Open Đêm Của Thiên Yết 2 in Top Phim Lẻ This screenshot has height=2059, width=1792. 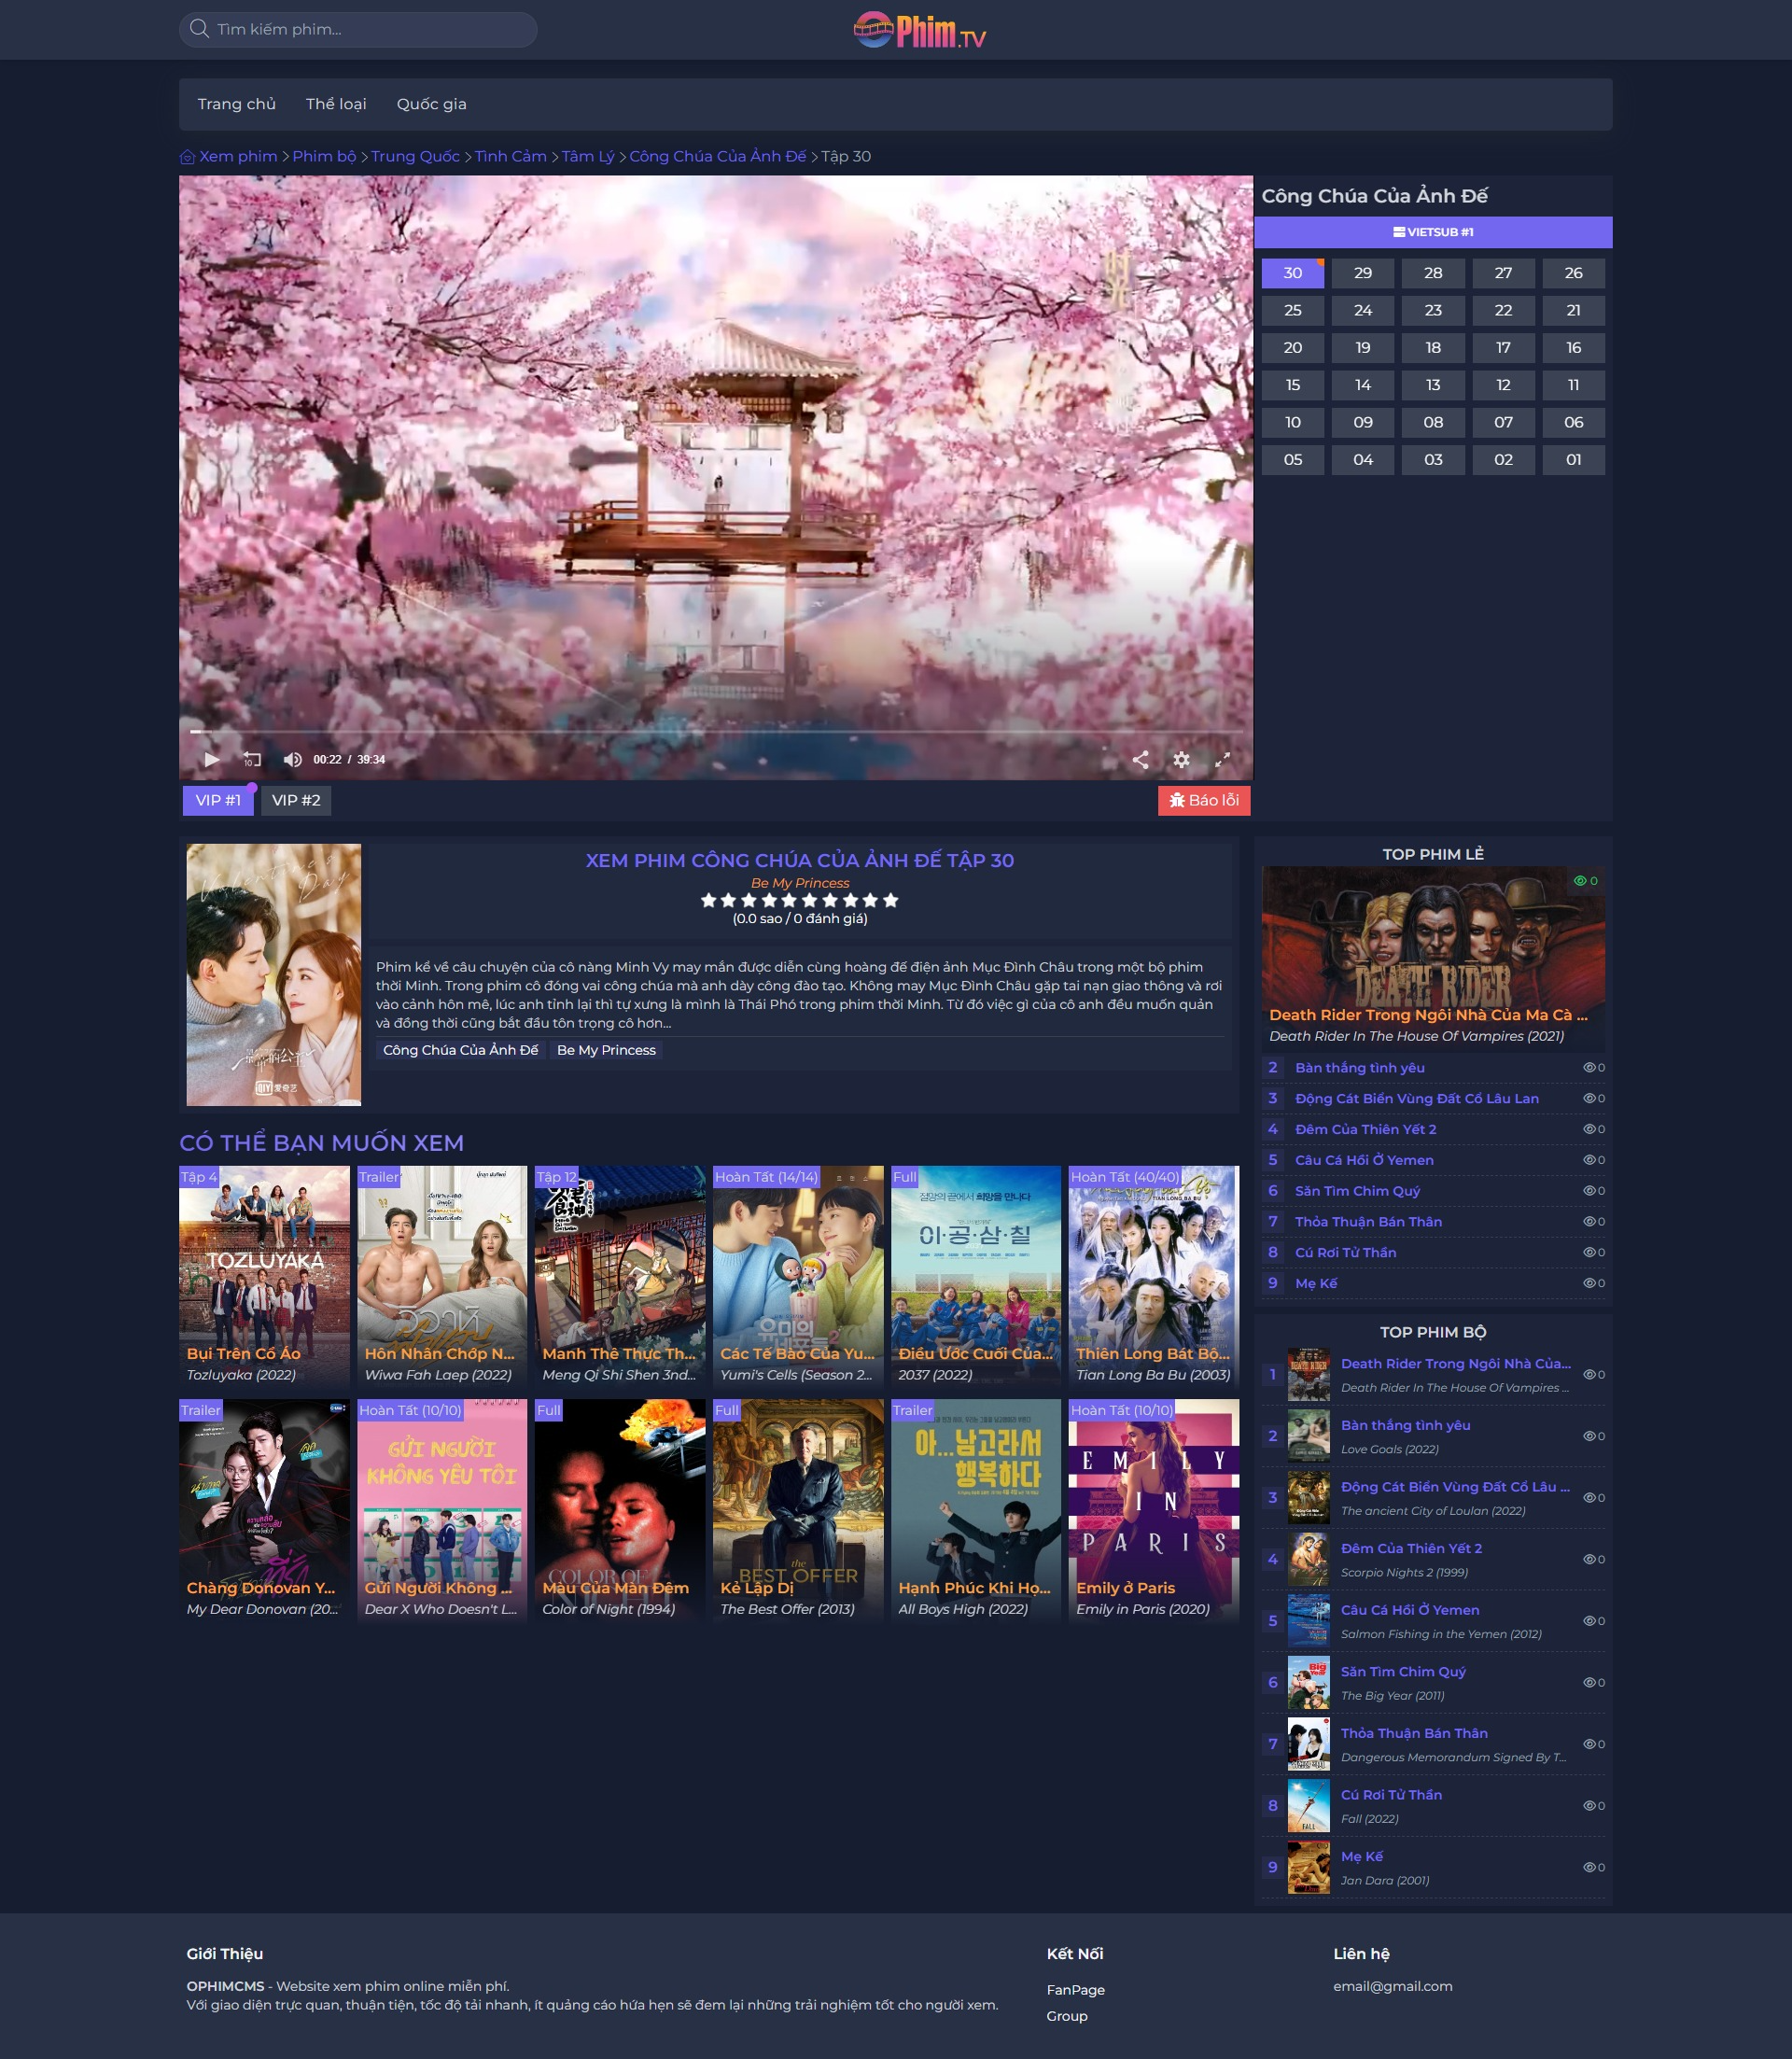tap(1365, 1130)
